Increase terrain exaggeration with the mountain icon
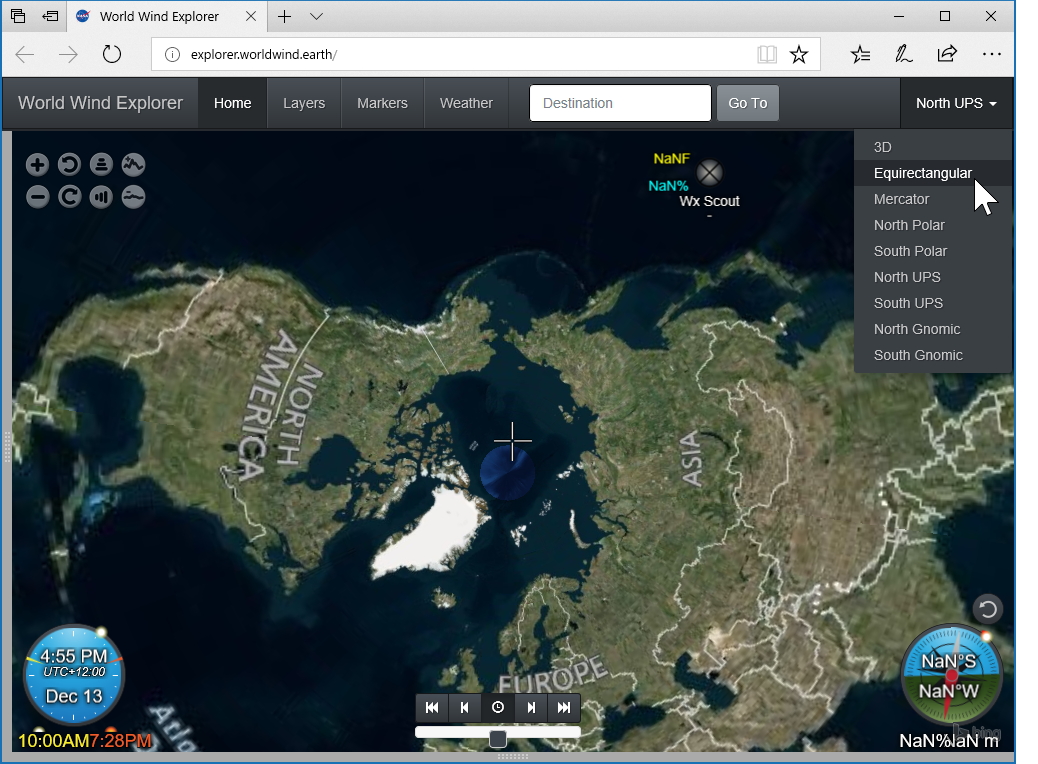Viewport: 1038px width, 764px height. point(133,165)
